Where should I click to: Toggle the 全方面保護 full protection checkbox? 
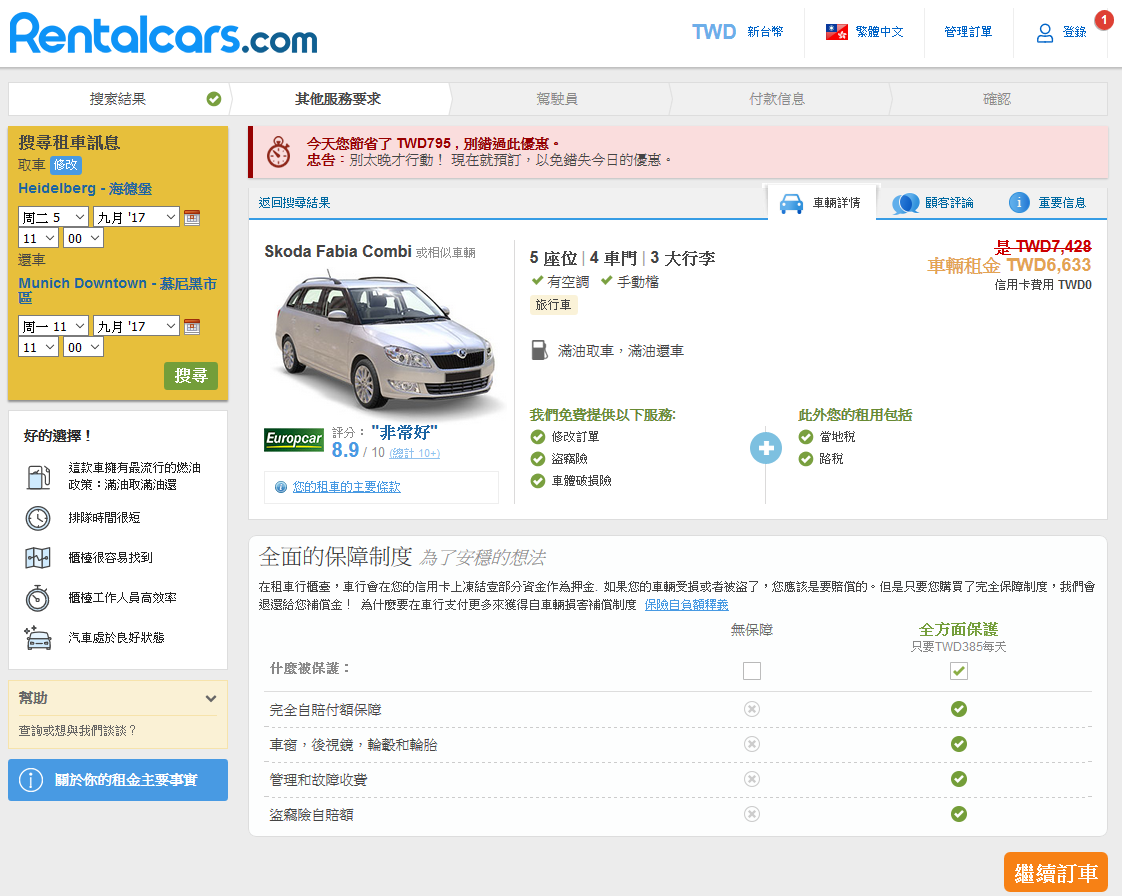959,671
